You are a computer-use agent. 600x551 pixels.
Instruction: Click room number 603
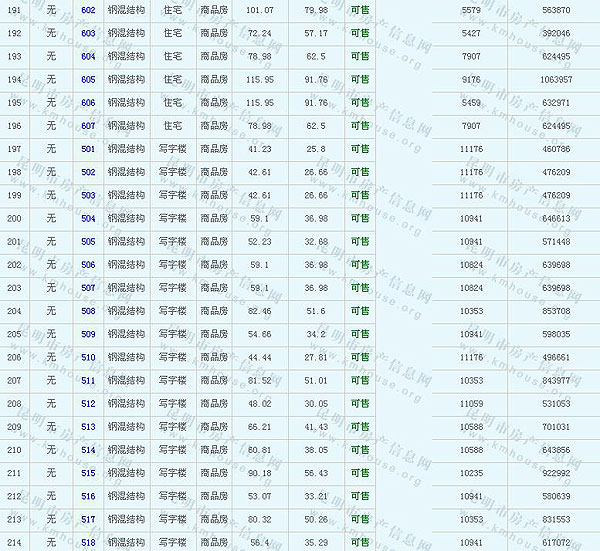[x=88, y=33]
